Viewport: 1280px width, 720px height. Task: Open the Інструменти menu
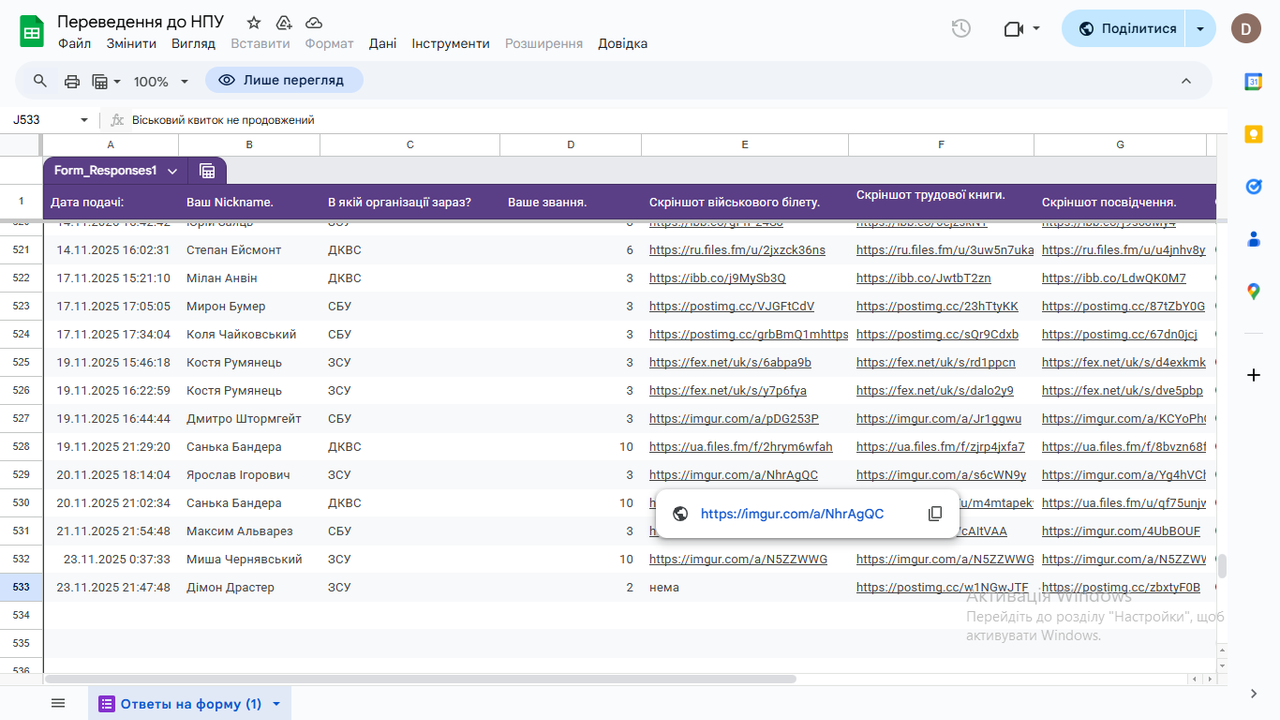(x=451, y=44)
